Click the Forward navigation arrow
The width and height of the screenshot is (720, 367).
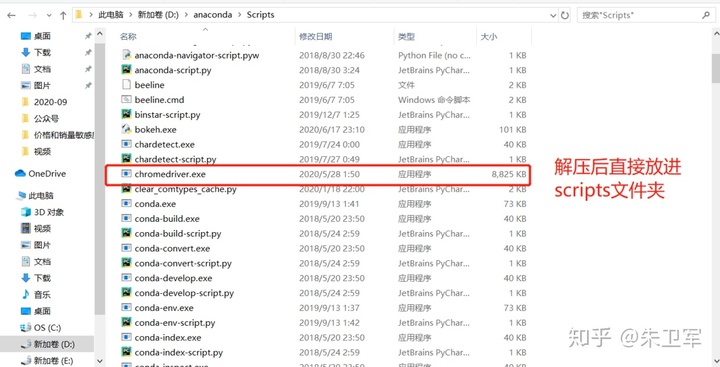[32, 15]
